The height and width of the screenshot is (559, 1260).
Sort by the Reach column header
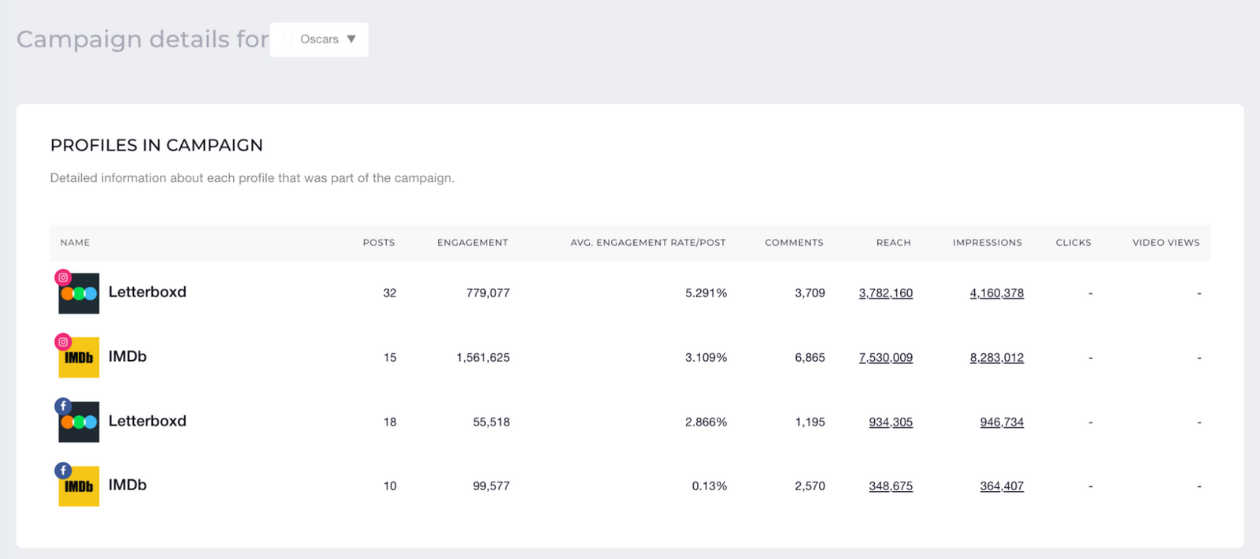click(893, 243)
